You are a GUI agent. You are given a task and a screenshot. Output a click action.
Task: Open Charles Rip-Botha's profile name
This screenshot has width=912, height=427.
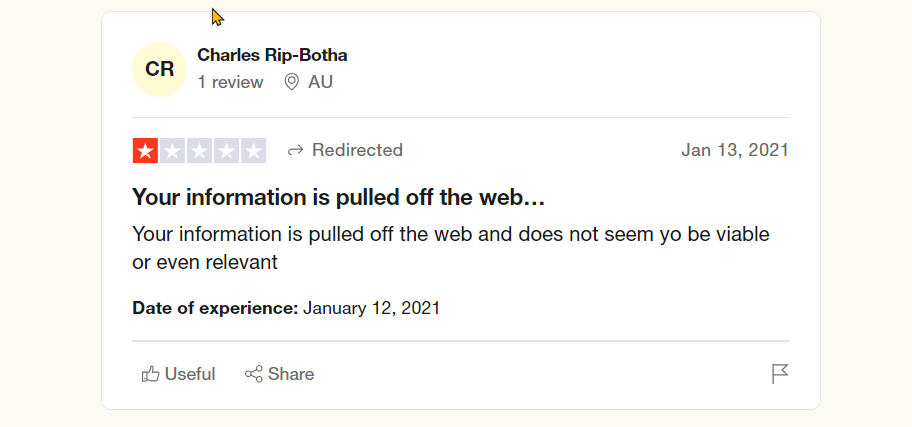pos(272,55)
